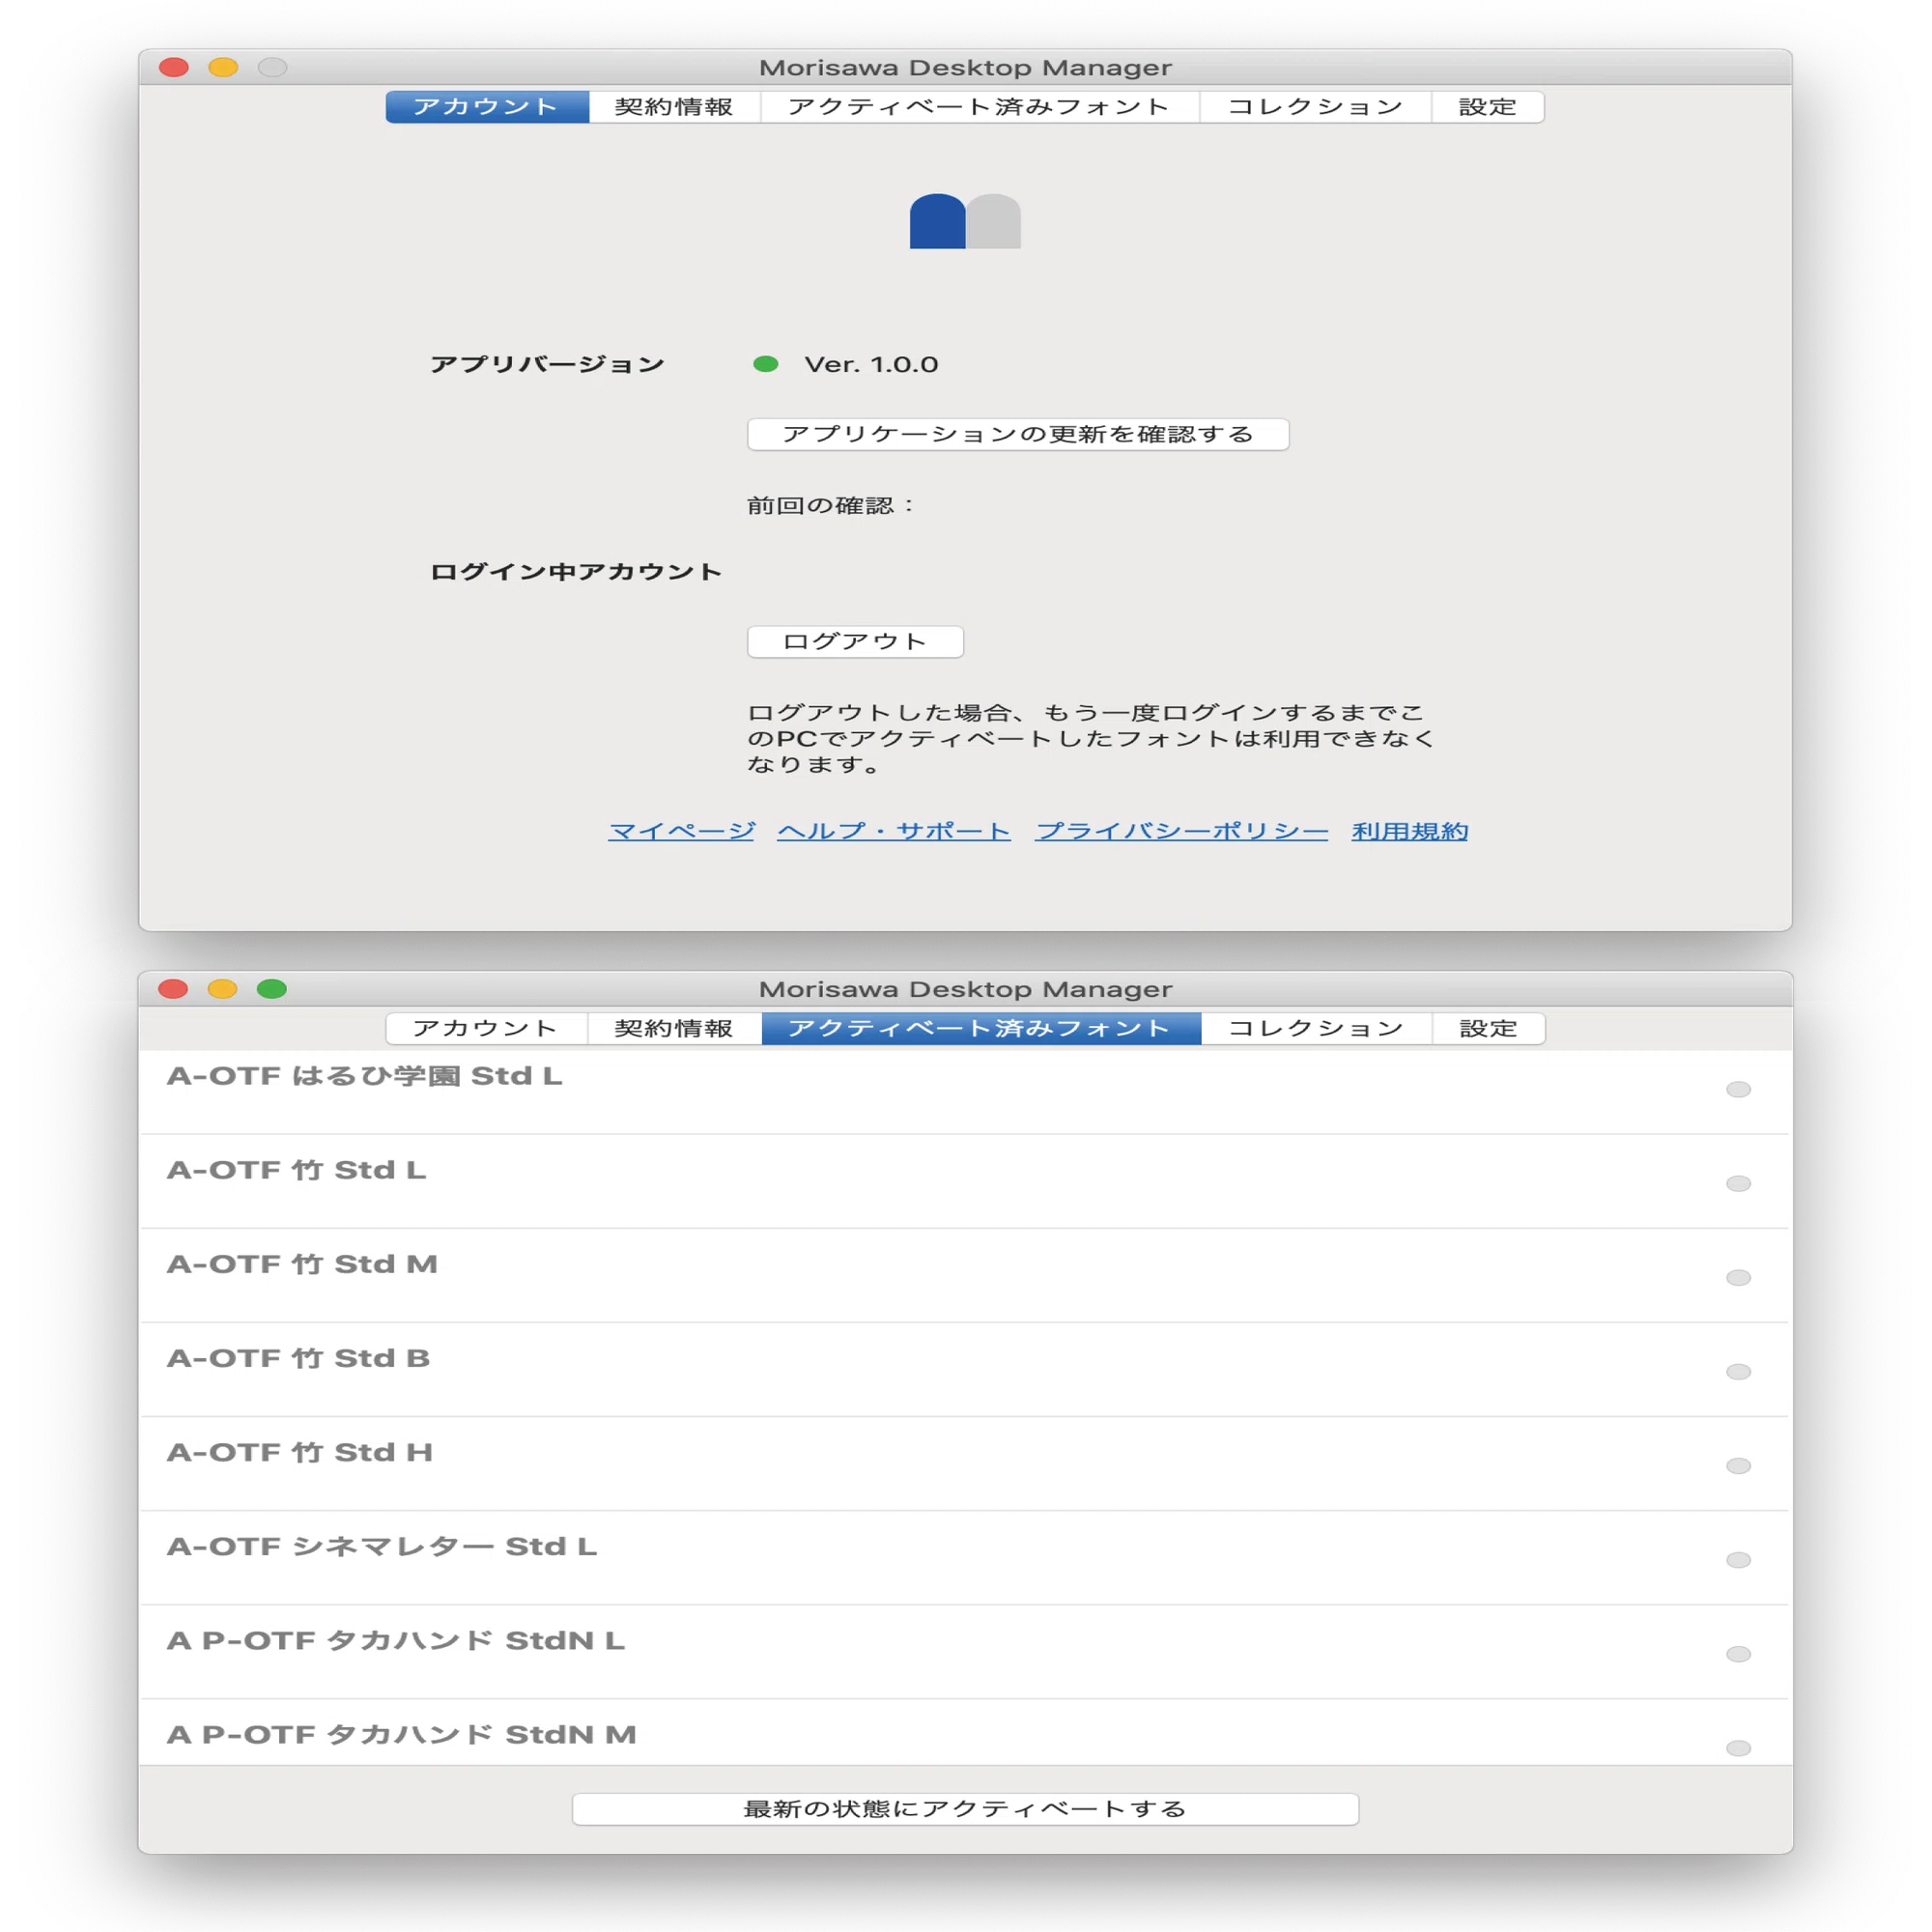Image resolution: width=1932 pixels, height=1932 pixels.
Task: Select font name A-OTF 竹 Std L
Action: (297, 1170)
